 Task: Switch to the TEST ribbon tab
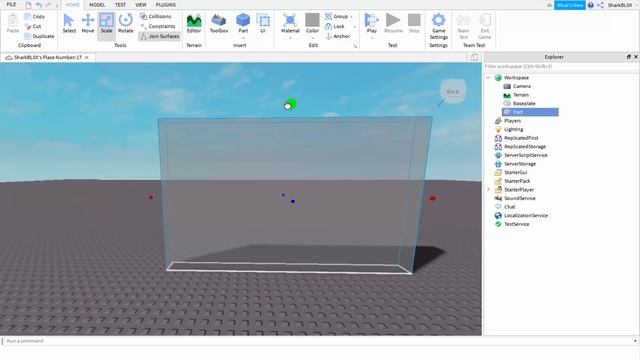[x=120, y=4]
